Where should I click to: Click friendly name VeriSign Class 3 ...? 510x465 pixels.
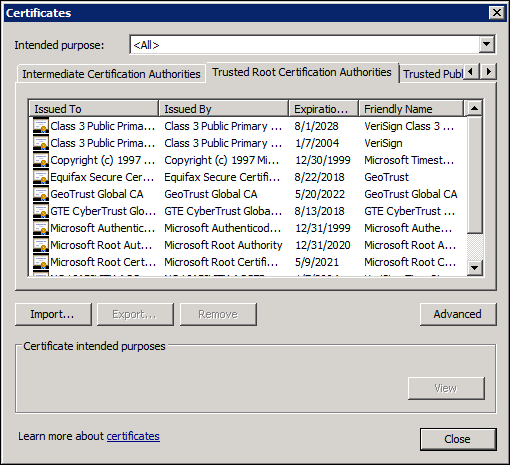[x=409, y=126]
